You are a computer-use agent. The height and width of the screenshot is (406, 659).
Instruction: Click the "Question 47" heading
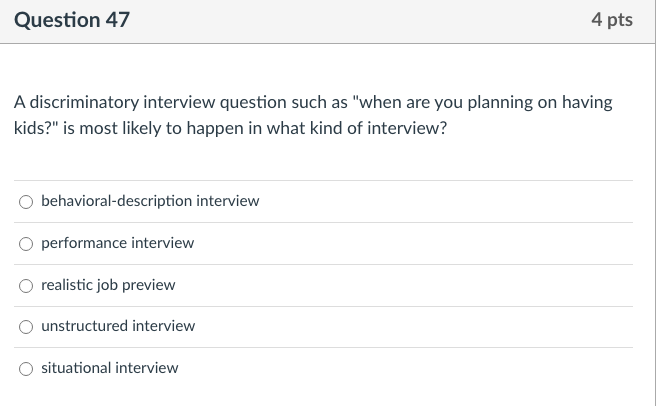coord(71,20)
